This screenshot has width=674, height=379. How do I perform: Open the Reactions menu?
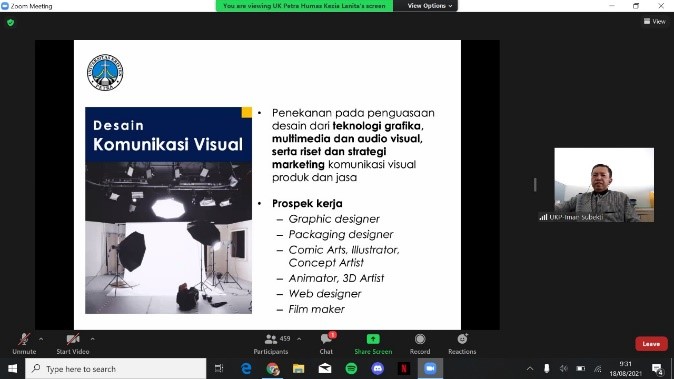462,344
